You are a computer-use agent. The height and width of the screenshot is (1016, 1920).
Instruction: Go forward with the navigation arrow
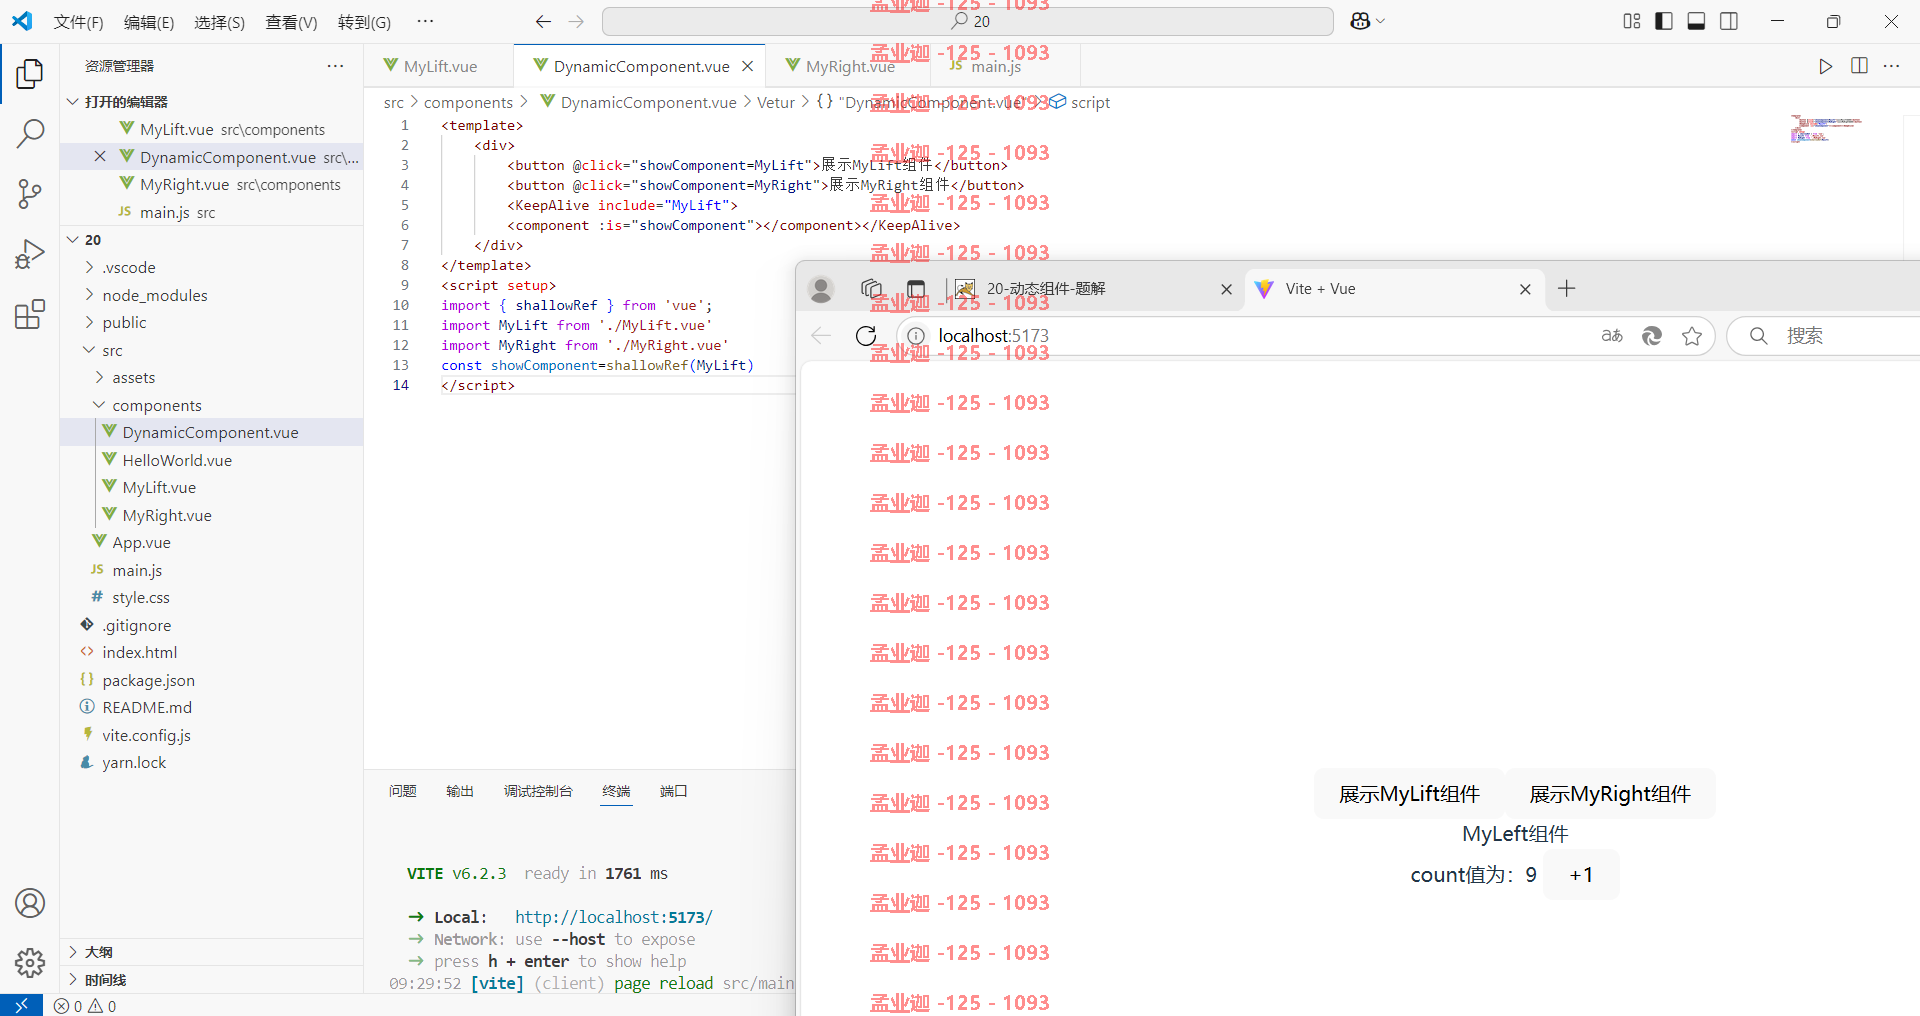point(576,21)
